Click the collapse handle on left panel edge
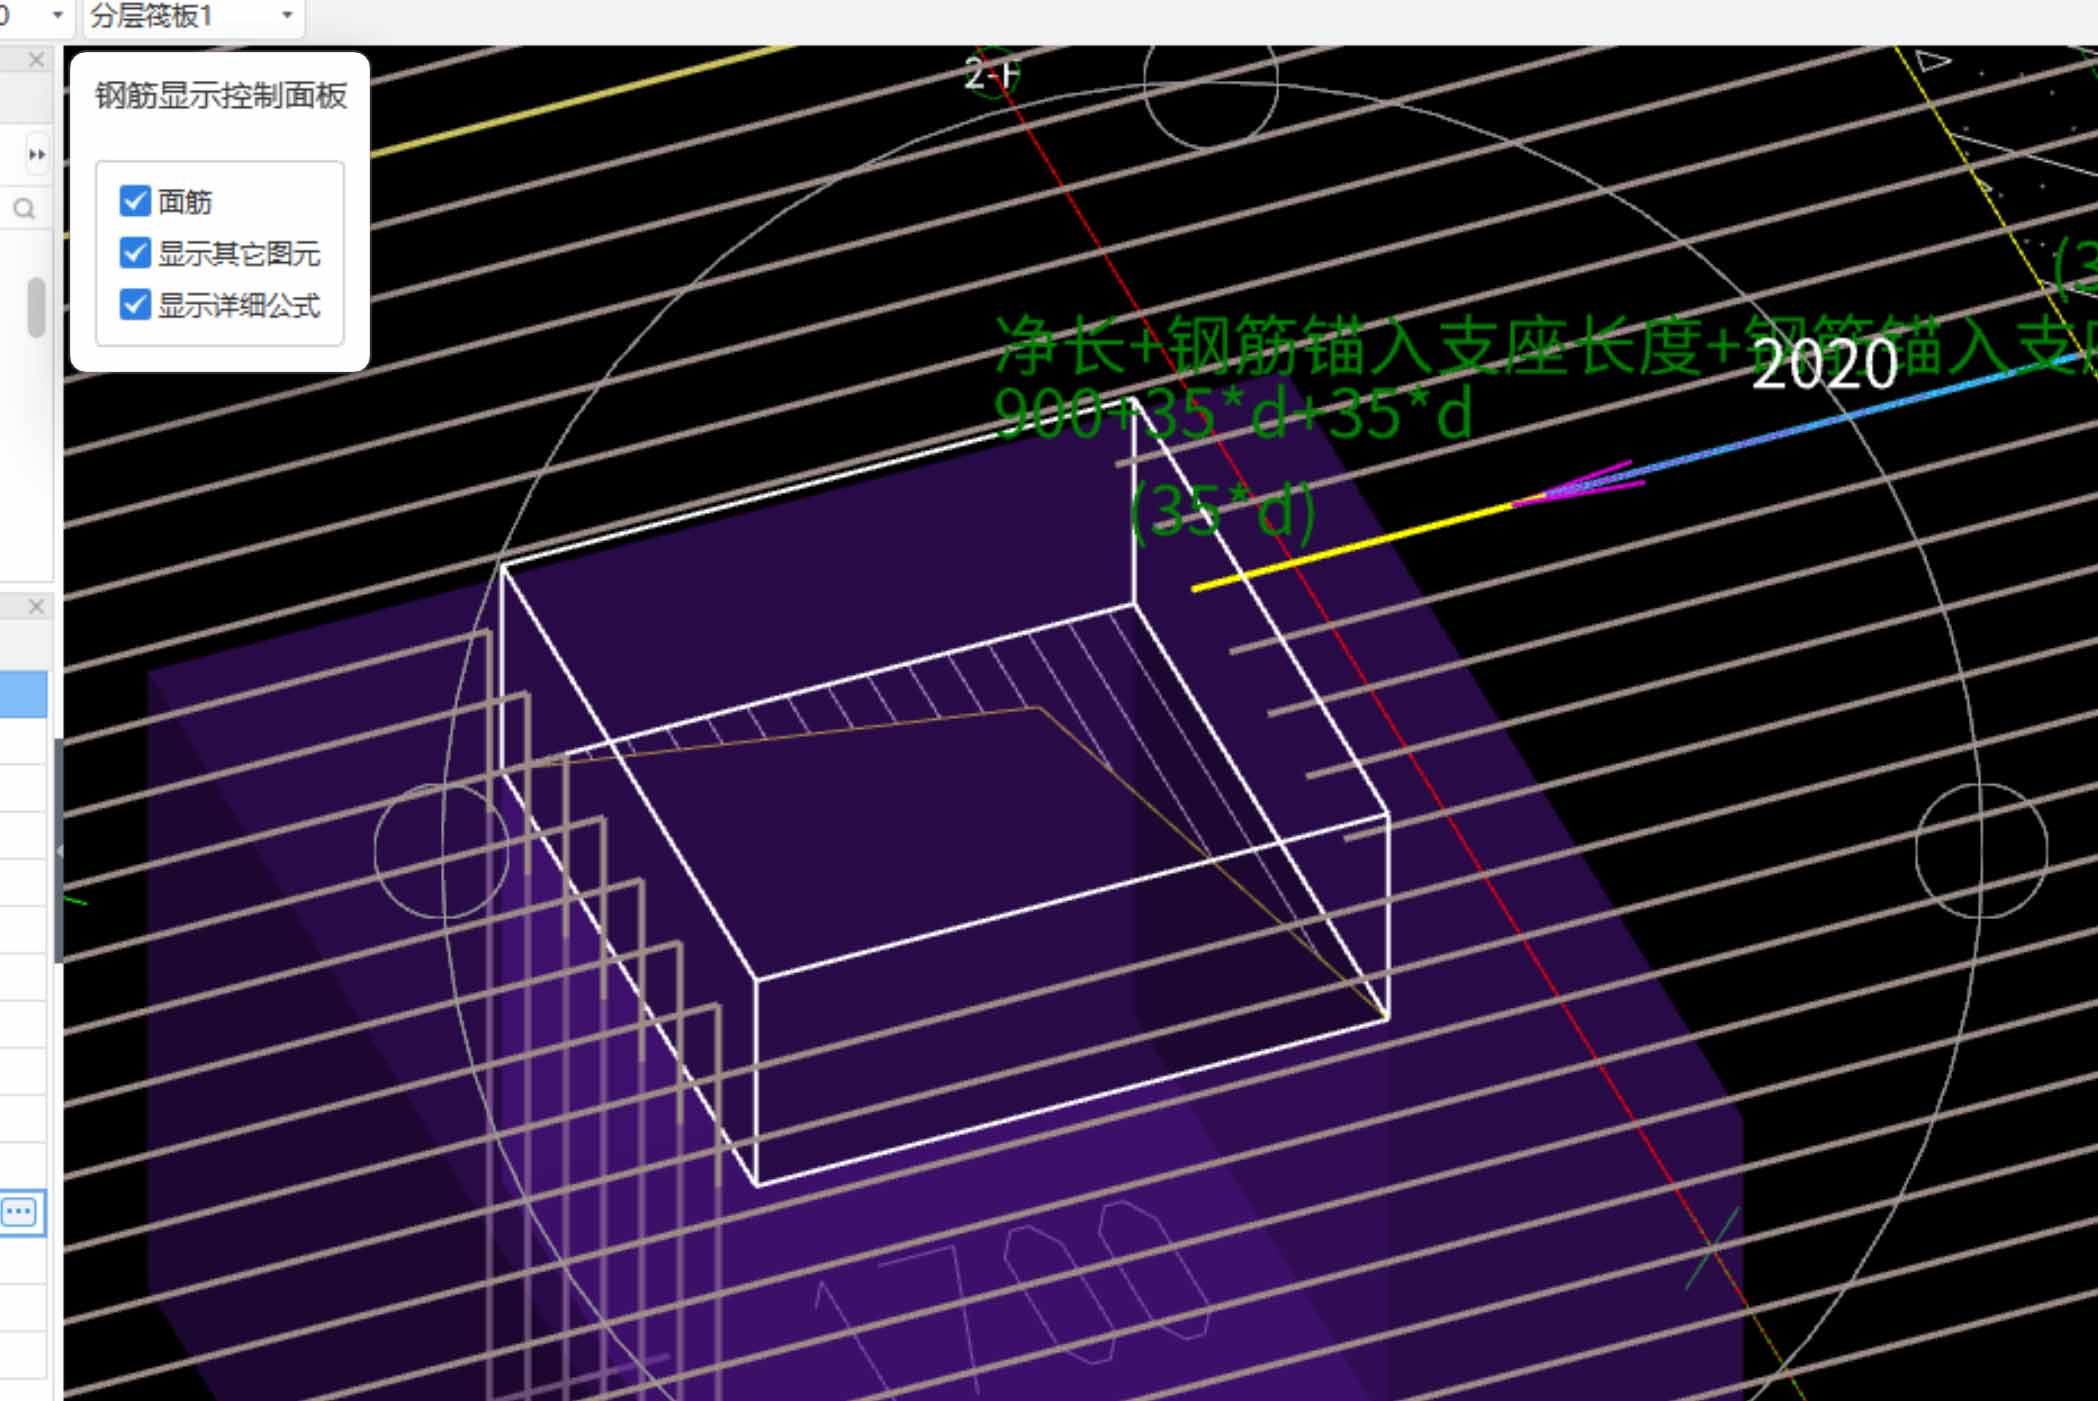The image size is (2098, 1401). point(59,851)
